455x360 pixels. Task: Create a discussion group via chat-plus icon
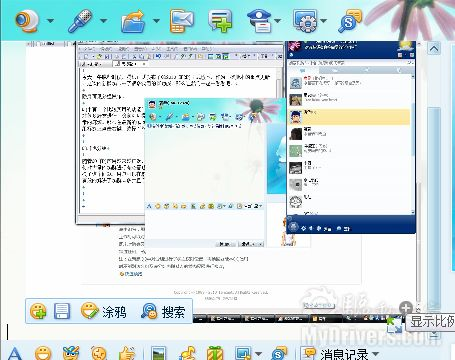220,21
